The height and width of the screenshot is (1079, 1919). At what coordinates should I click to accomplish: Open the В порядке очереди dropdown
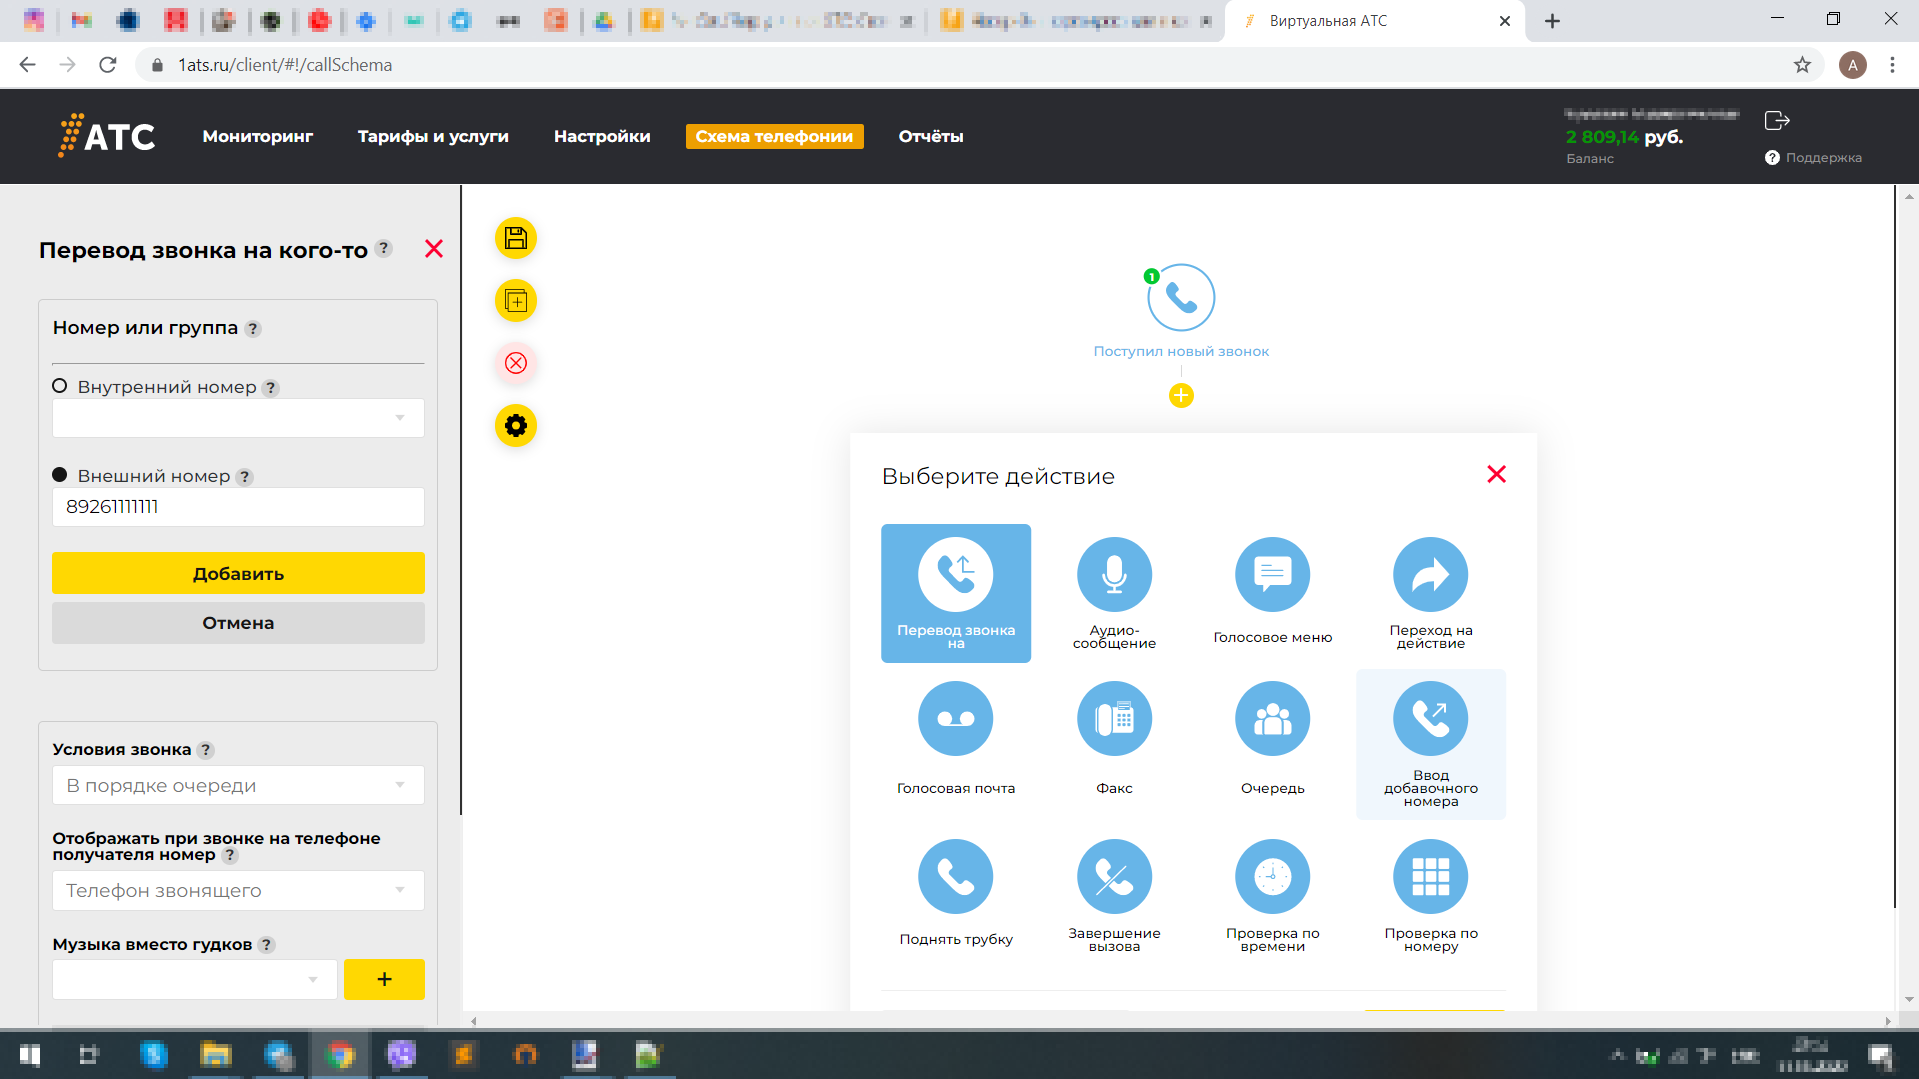(x=238, y=785)
